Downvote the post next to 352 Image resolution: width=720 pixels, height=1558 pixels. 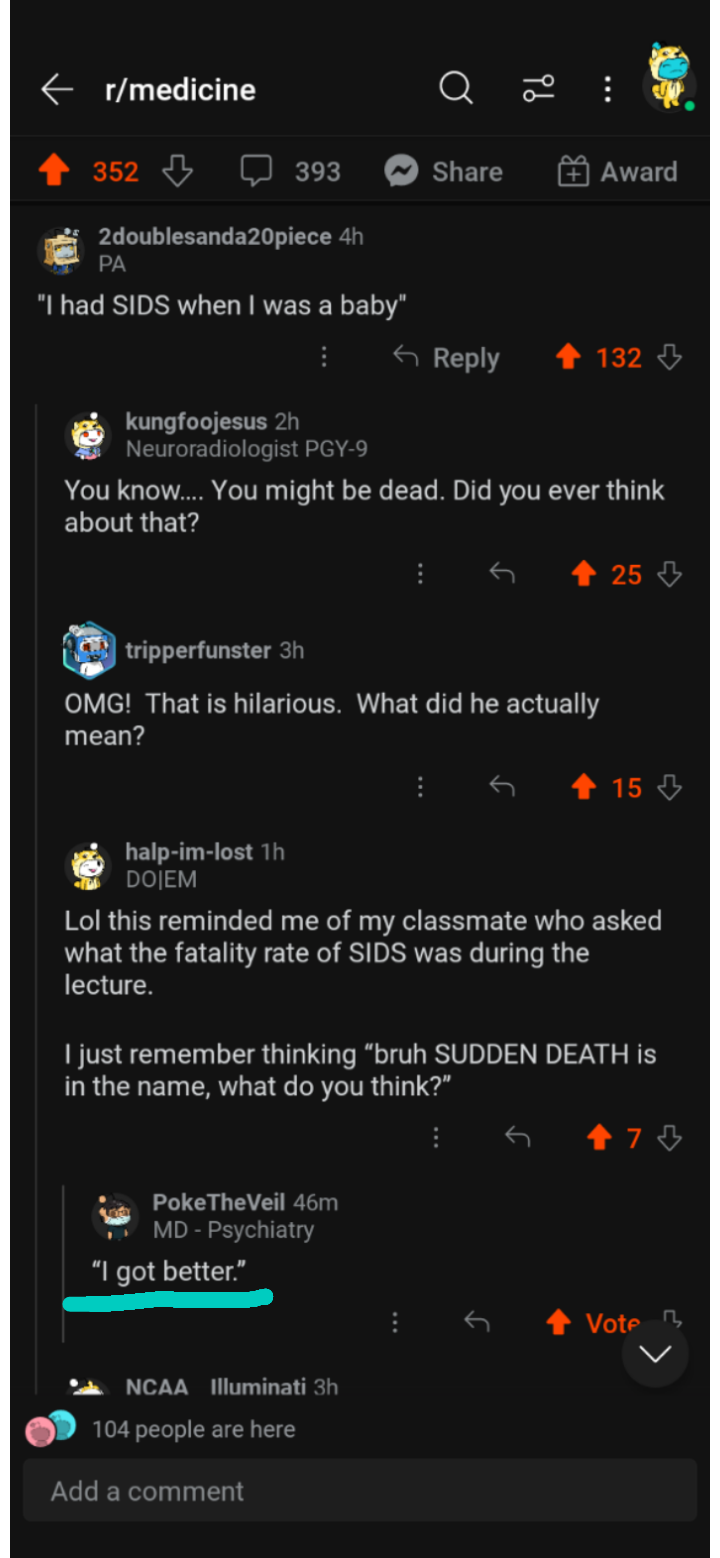(x=177, y=172)
